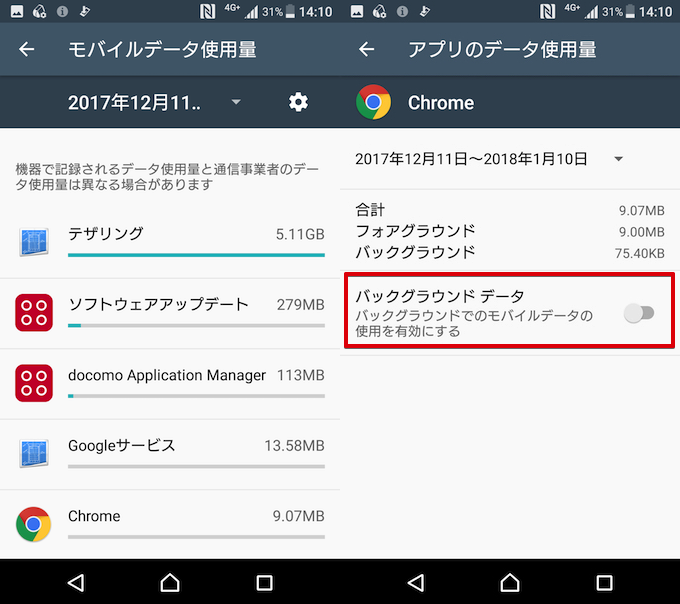
Task: Tap the Chrome icon in usage list
Action: (x=33, y=523)
